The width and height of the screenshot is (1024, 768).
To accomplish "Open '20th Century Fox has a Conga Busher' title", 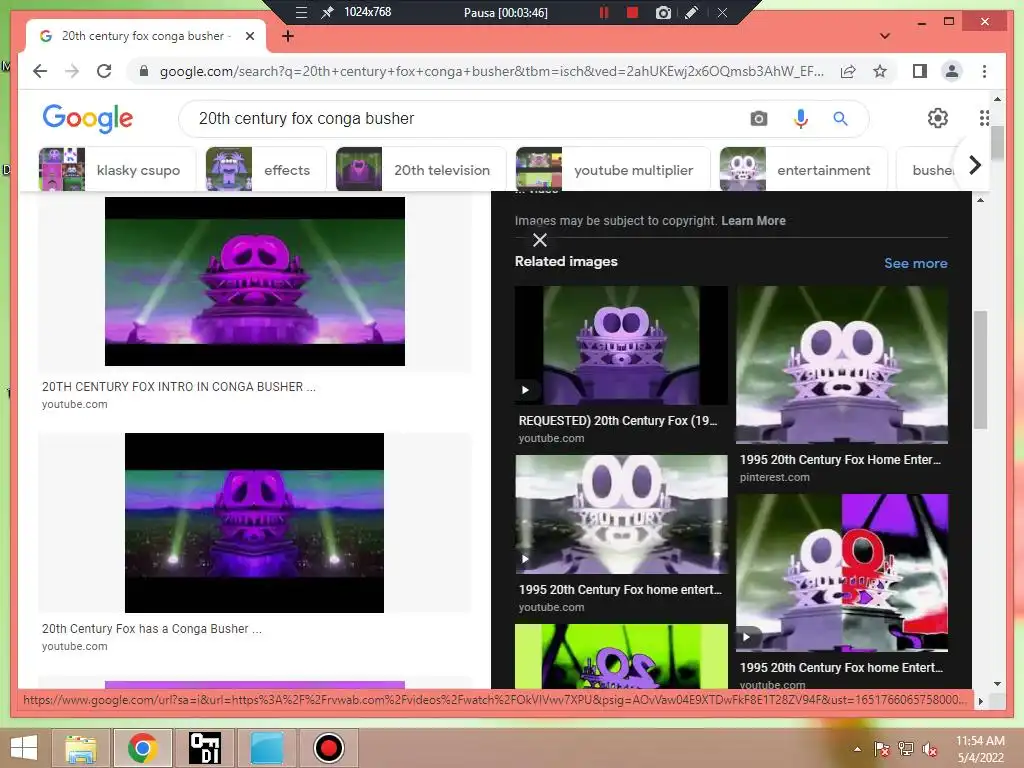I will pos(152,629).
